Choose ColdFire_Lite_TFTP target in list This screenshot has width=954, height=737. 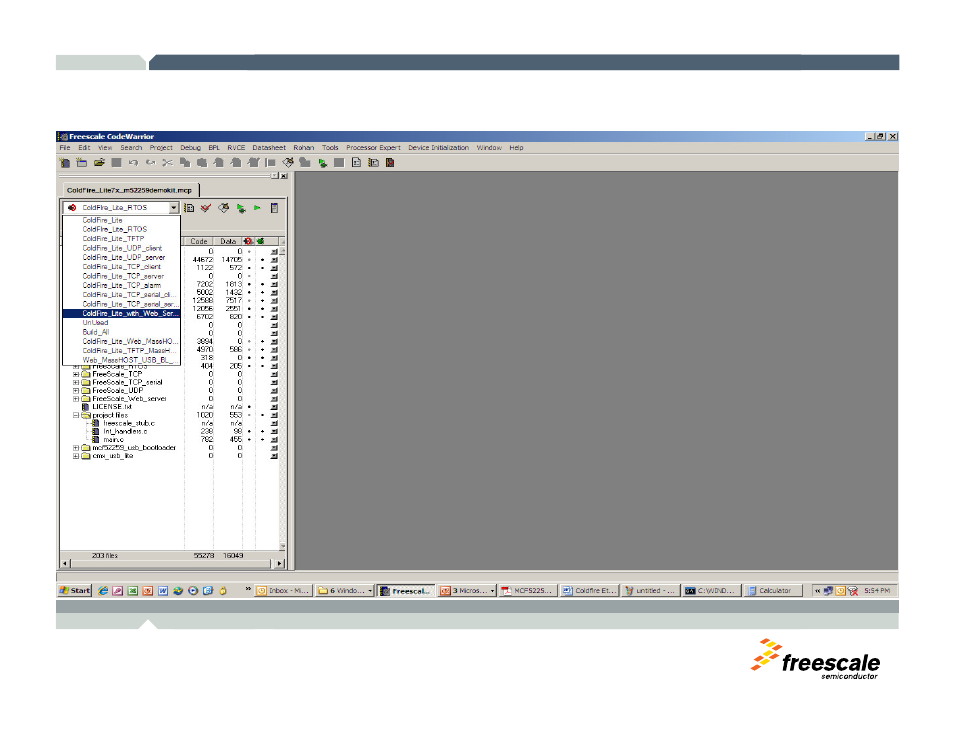[x=121, y=239]
